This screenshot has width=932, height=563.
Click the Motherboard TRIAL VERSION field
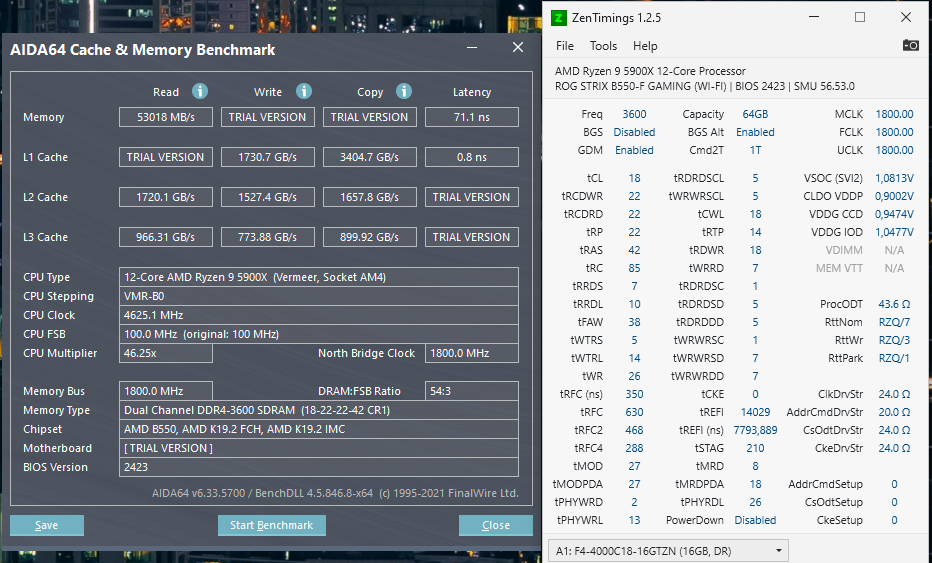tap(319, 448)
